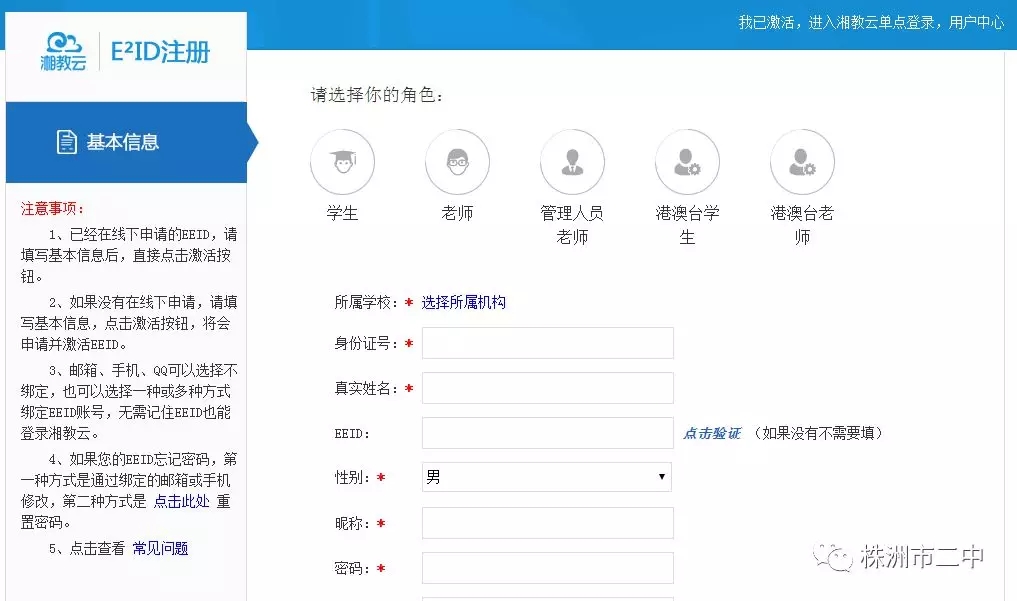Click the 身份证号 ID number field

pyautogui.click(x=545, y=342)
